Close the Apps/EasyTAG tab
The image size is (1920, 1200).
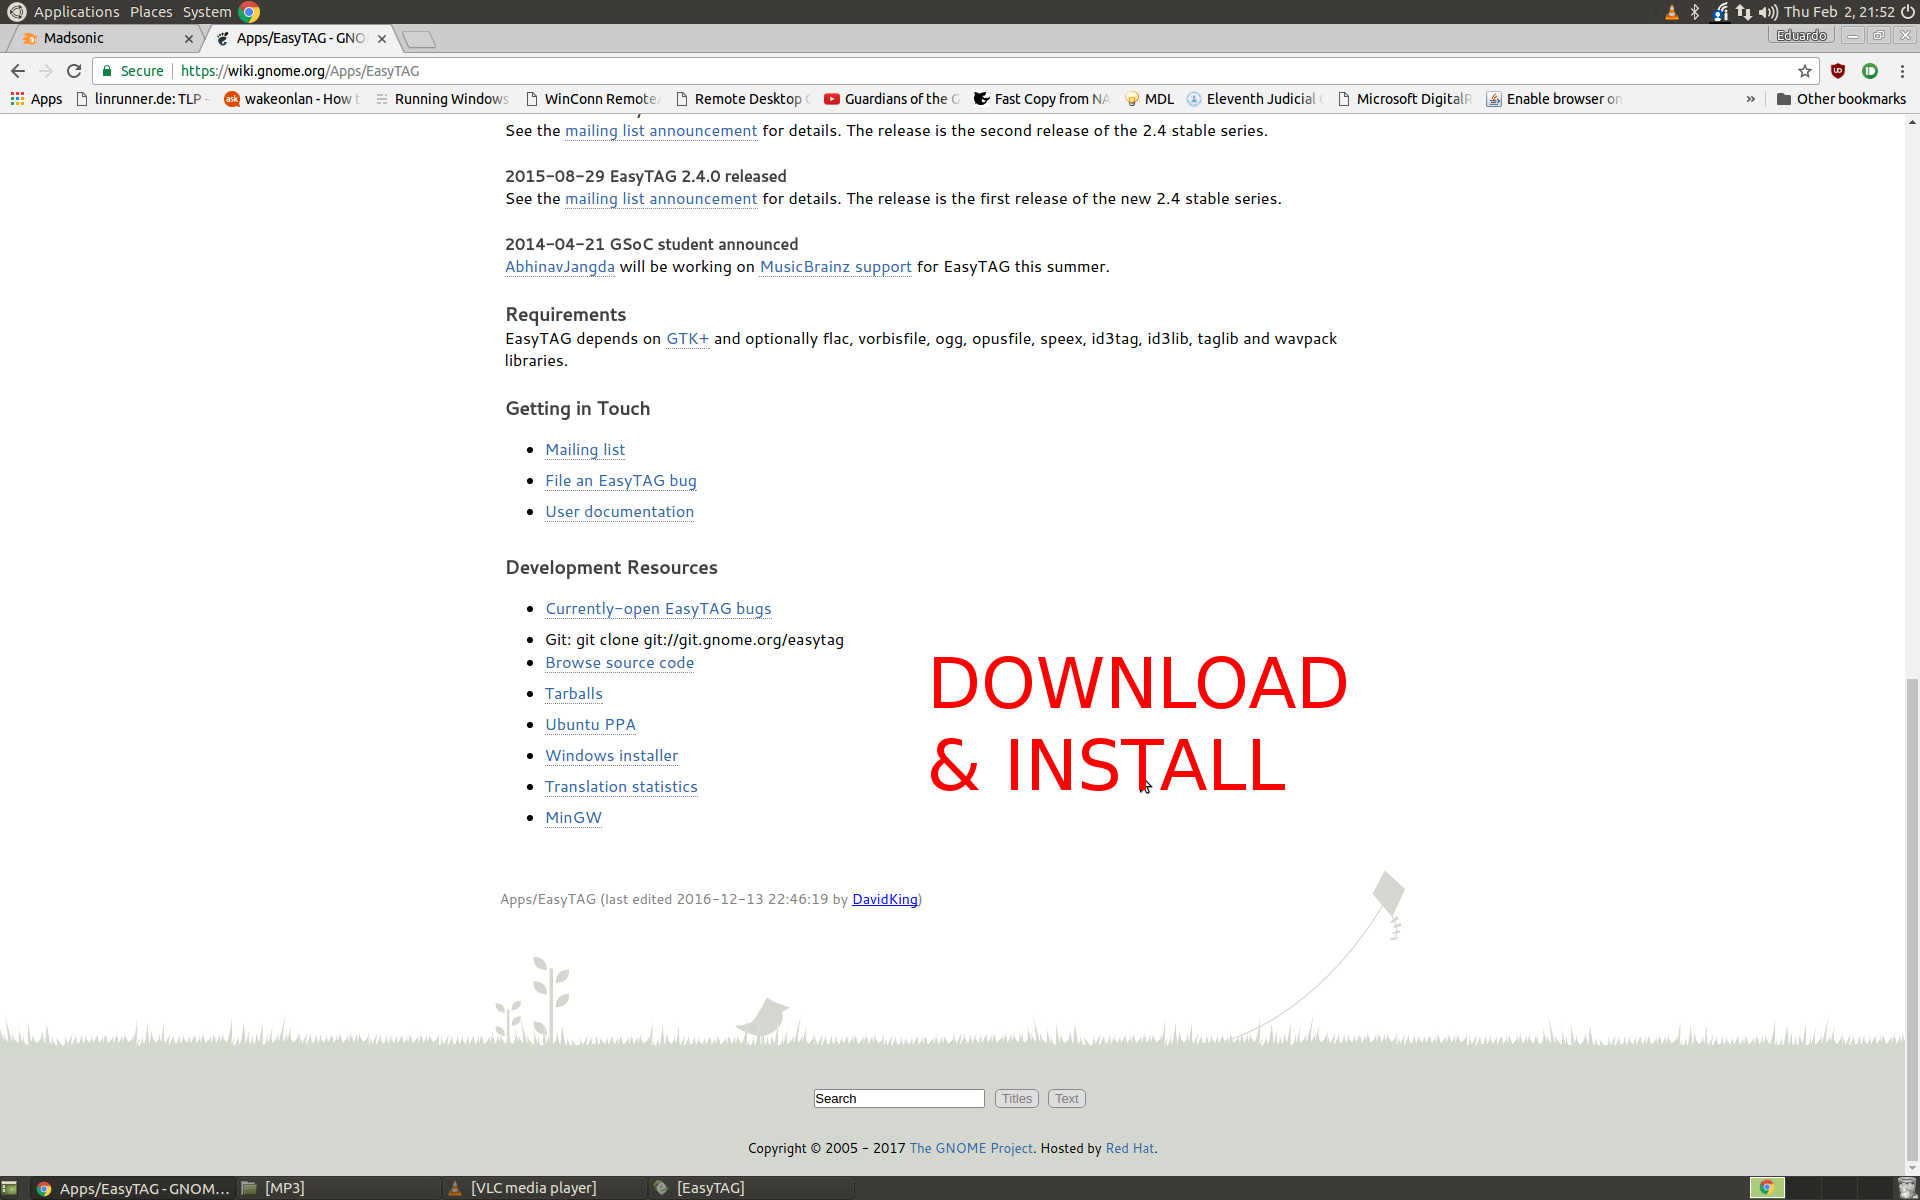tap(382, 39)
